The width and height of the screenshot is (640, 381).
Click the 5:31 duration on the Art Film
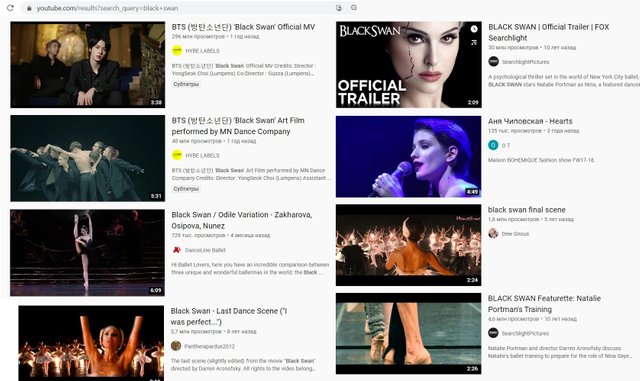(156, 196)
